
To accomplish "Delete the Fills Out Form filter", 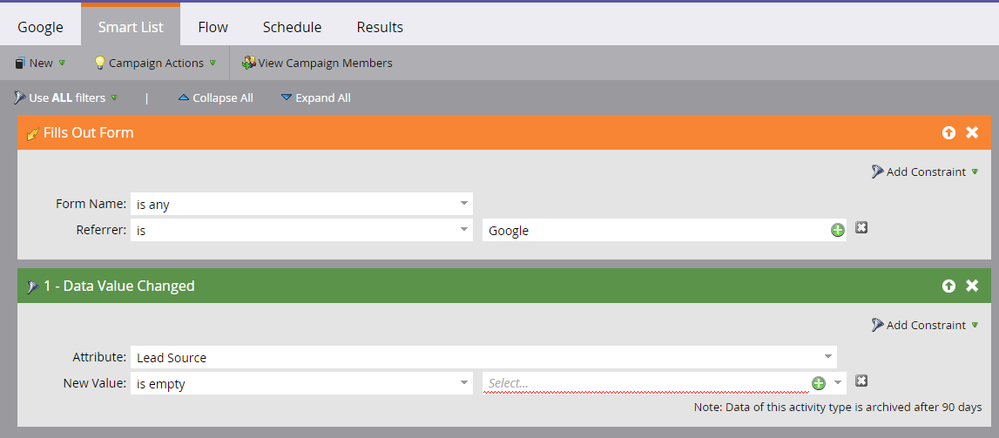I will [972, 133].
